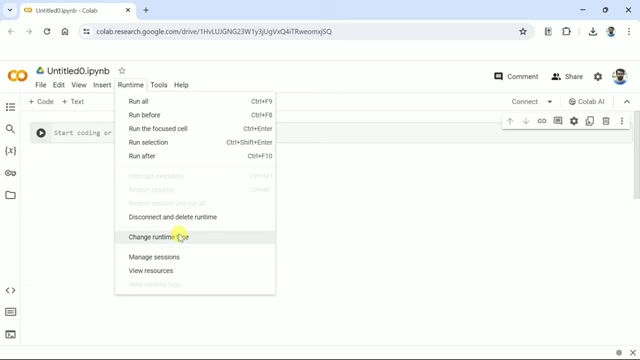Click the Colab logo
640x360 pixels.
point(18,76)
